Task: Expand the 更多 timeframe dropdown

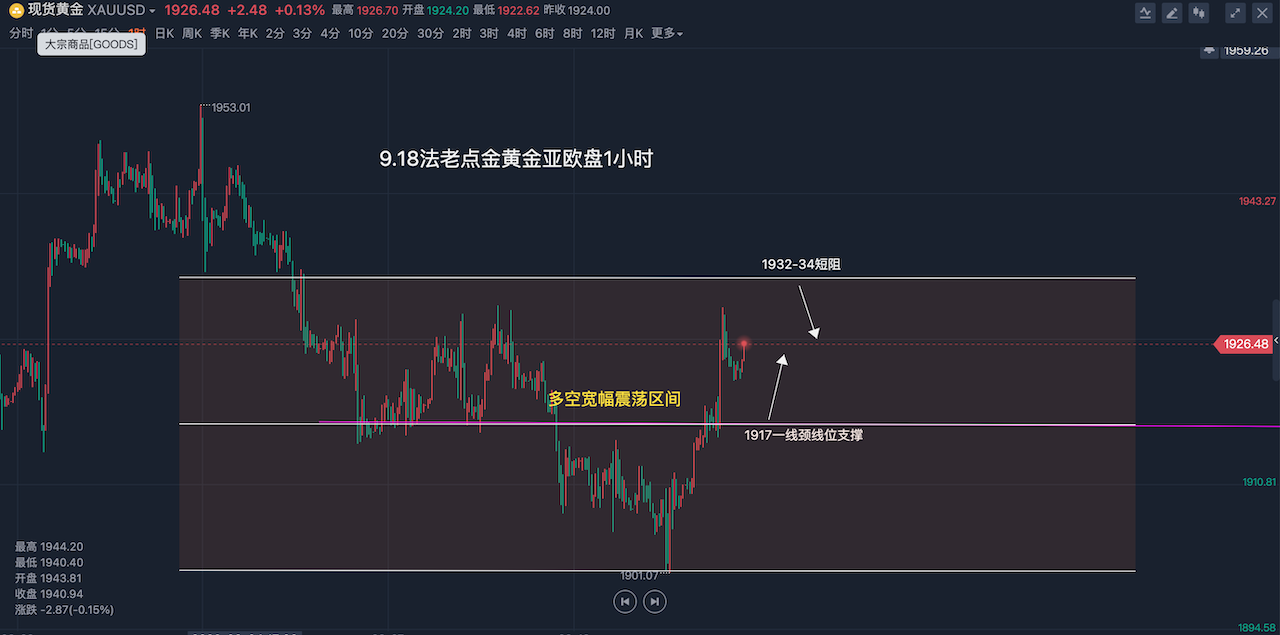Action: pos(667,33)
